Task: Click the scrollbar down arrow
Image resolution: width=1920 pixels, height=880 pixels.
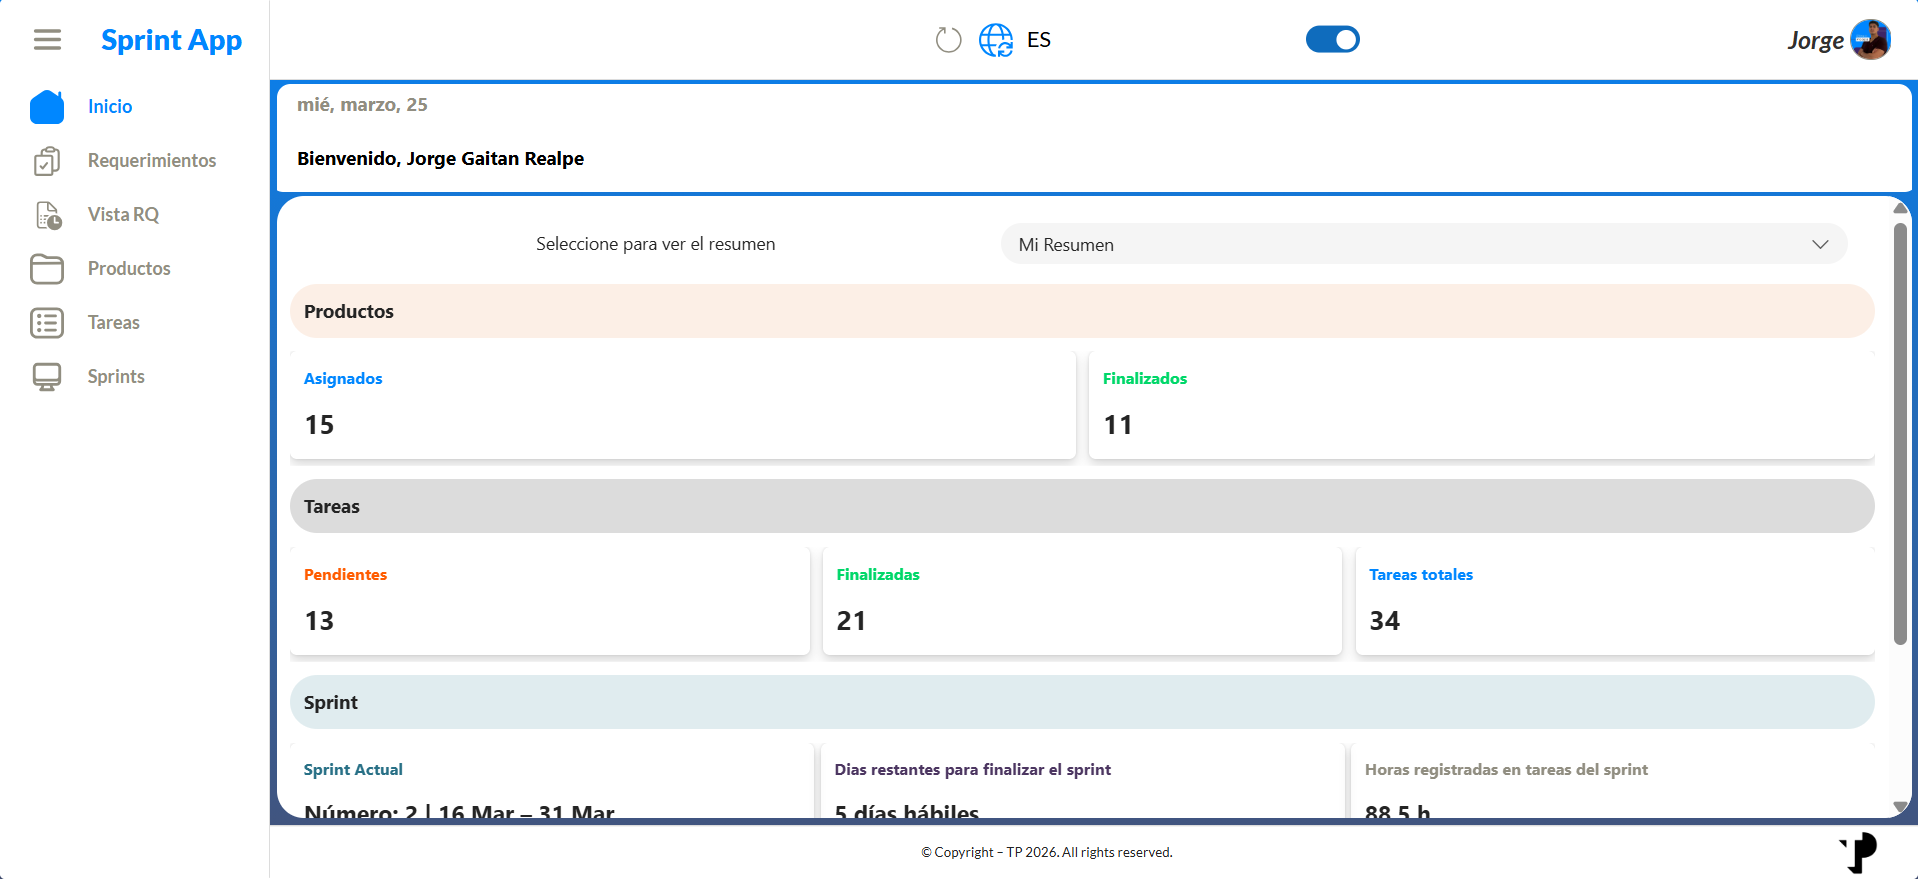Action: click(x=1900, y=807)
